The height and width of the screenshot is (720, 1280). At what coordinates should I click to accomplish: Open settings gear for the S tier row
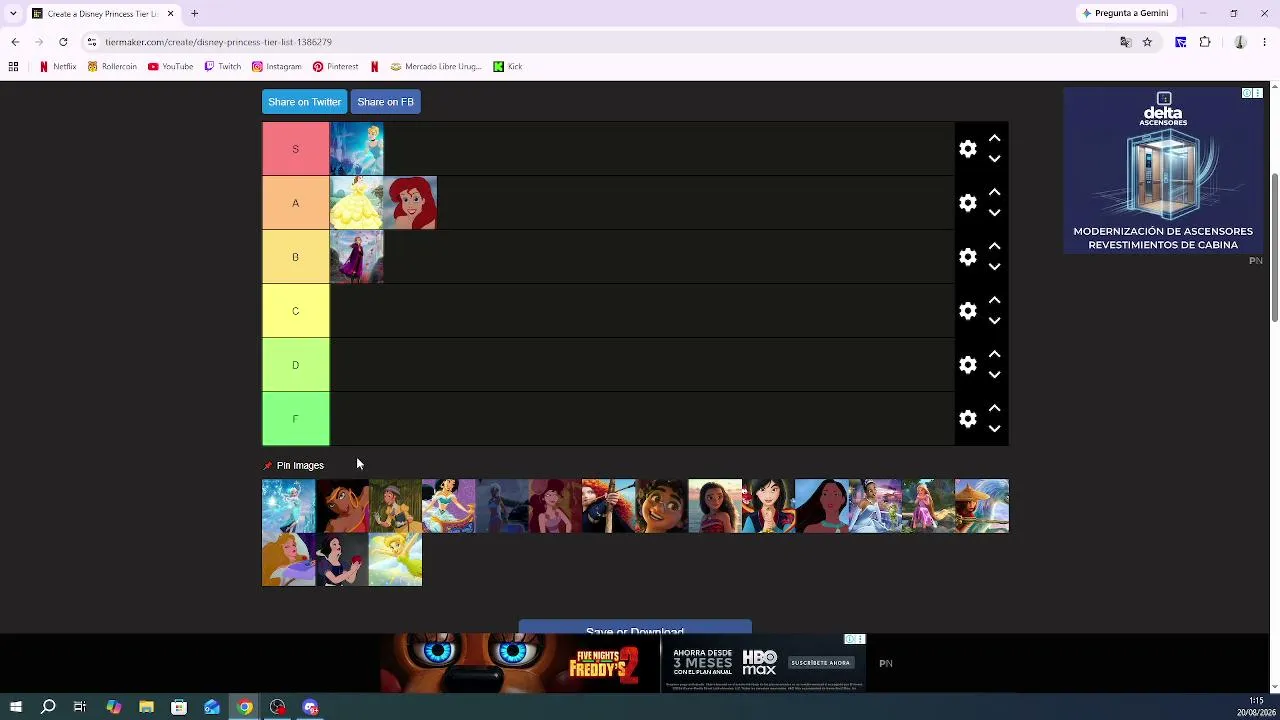click(968, 149)
